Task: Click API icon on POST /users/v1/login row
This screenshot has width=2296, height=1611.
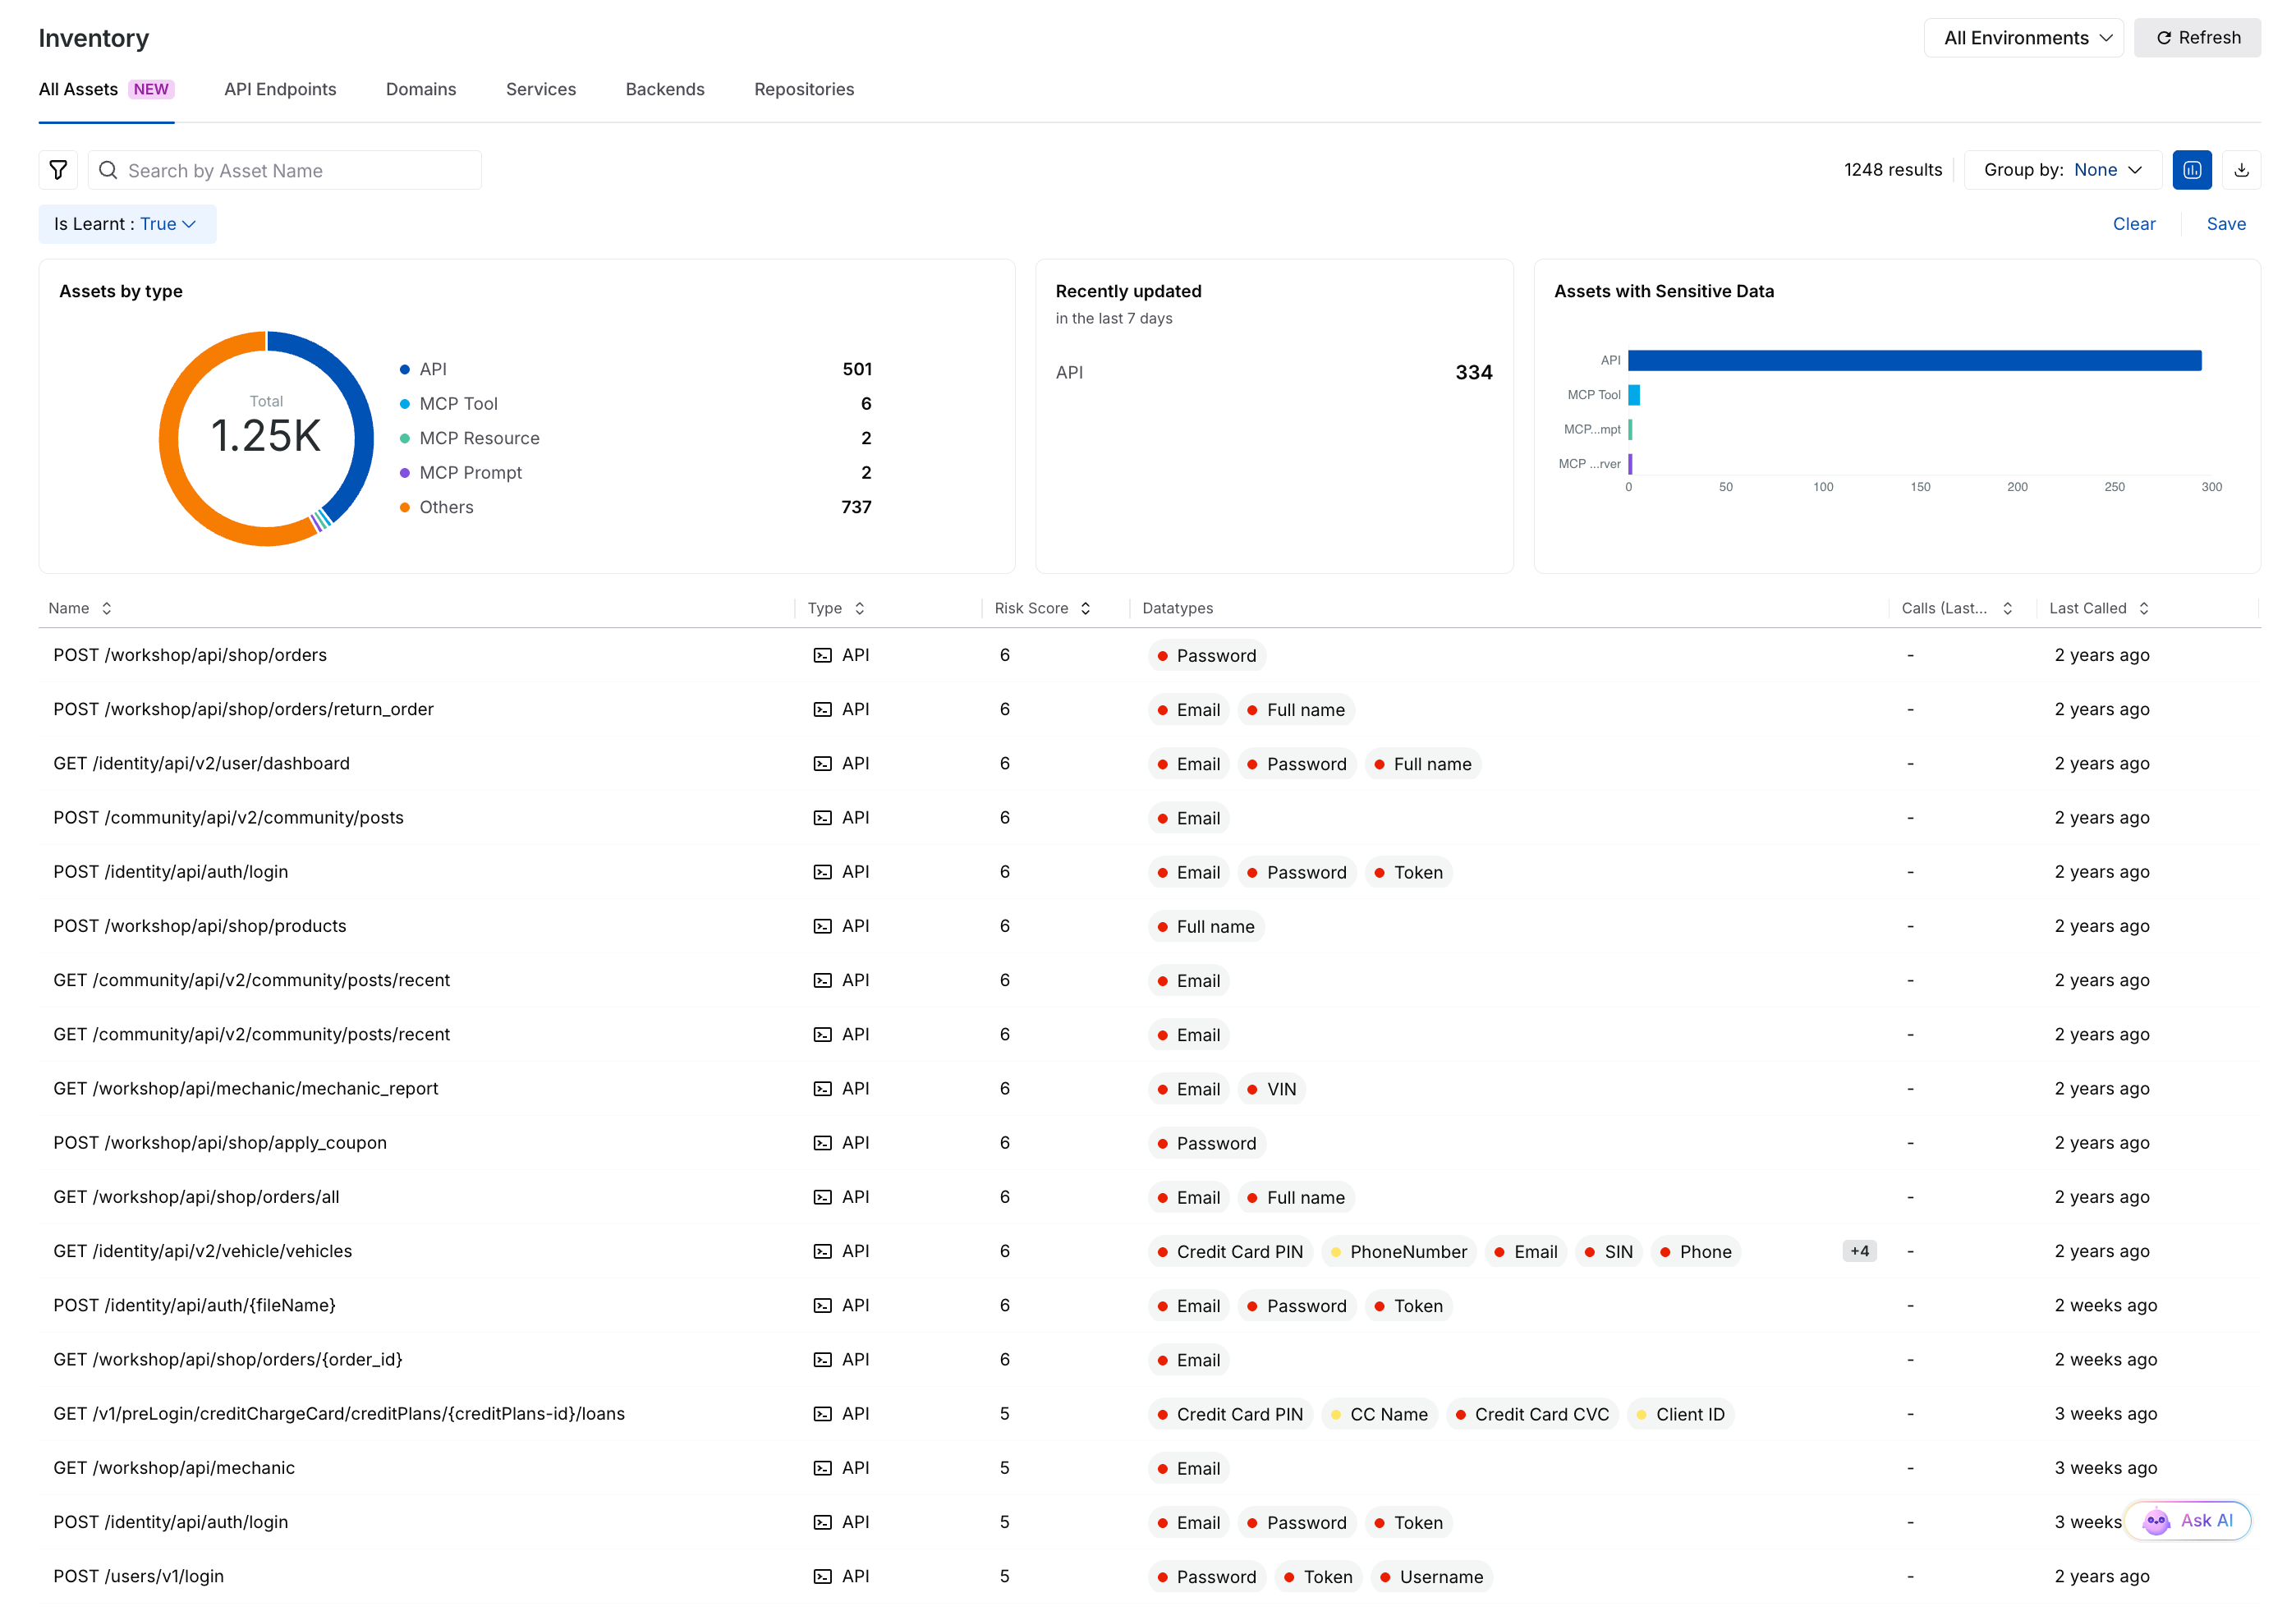Action: 822,1576
